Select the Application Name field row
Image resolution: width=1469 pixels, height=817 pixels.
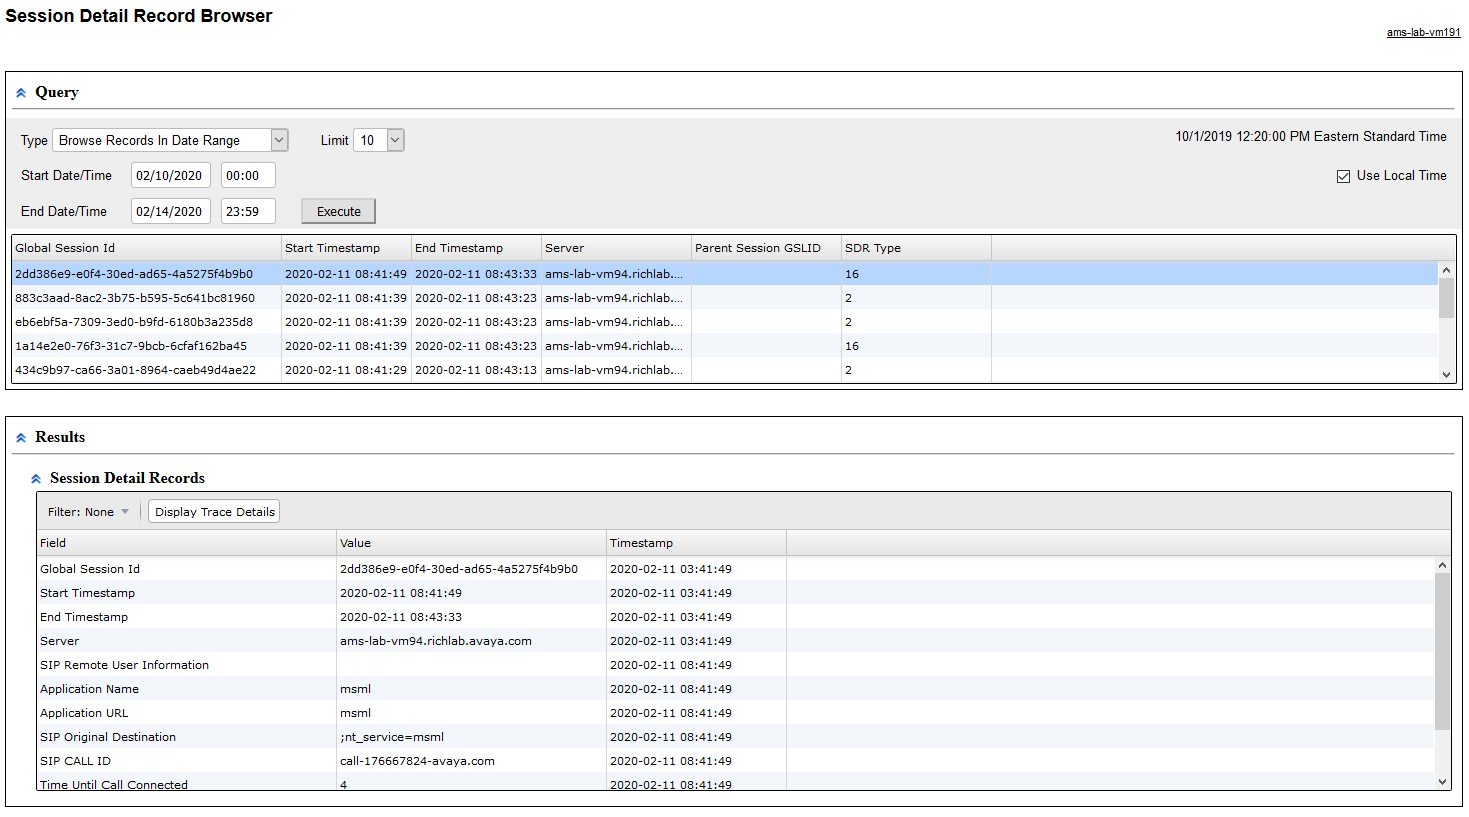click(735, 689)
